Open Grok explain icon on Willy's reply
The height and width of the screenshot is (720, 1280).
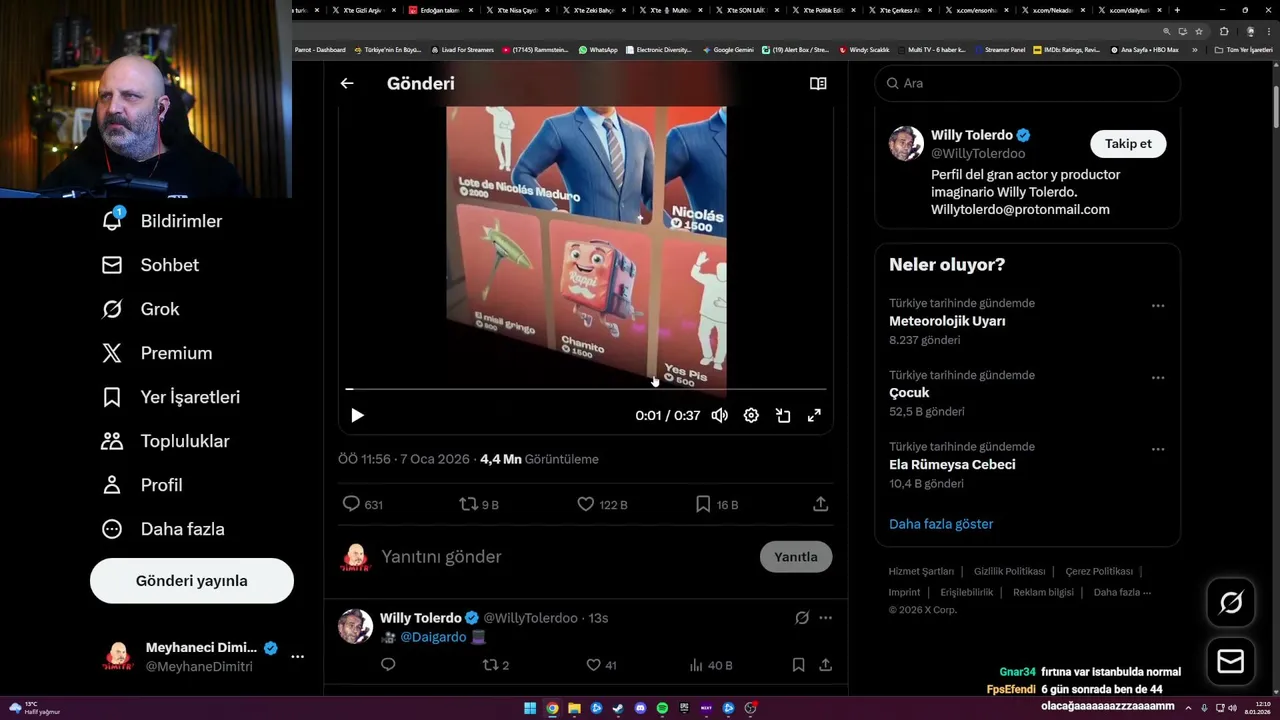(802, 618)
